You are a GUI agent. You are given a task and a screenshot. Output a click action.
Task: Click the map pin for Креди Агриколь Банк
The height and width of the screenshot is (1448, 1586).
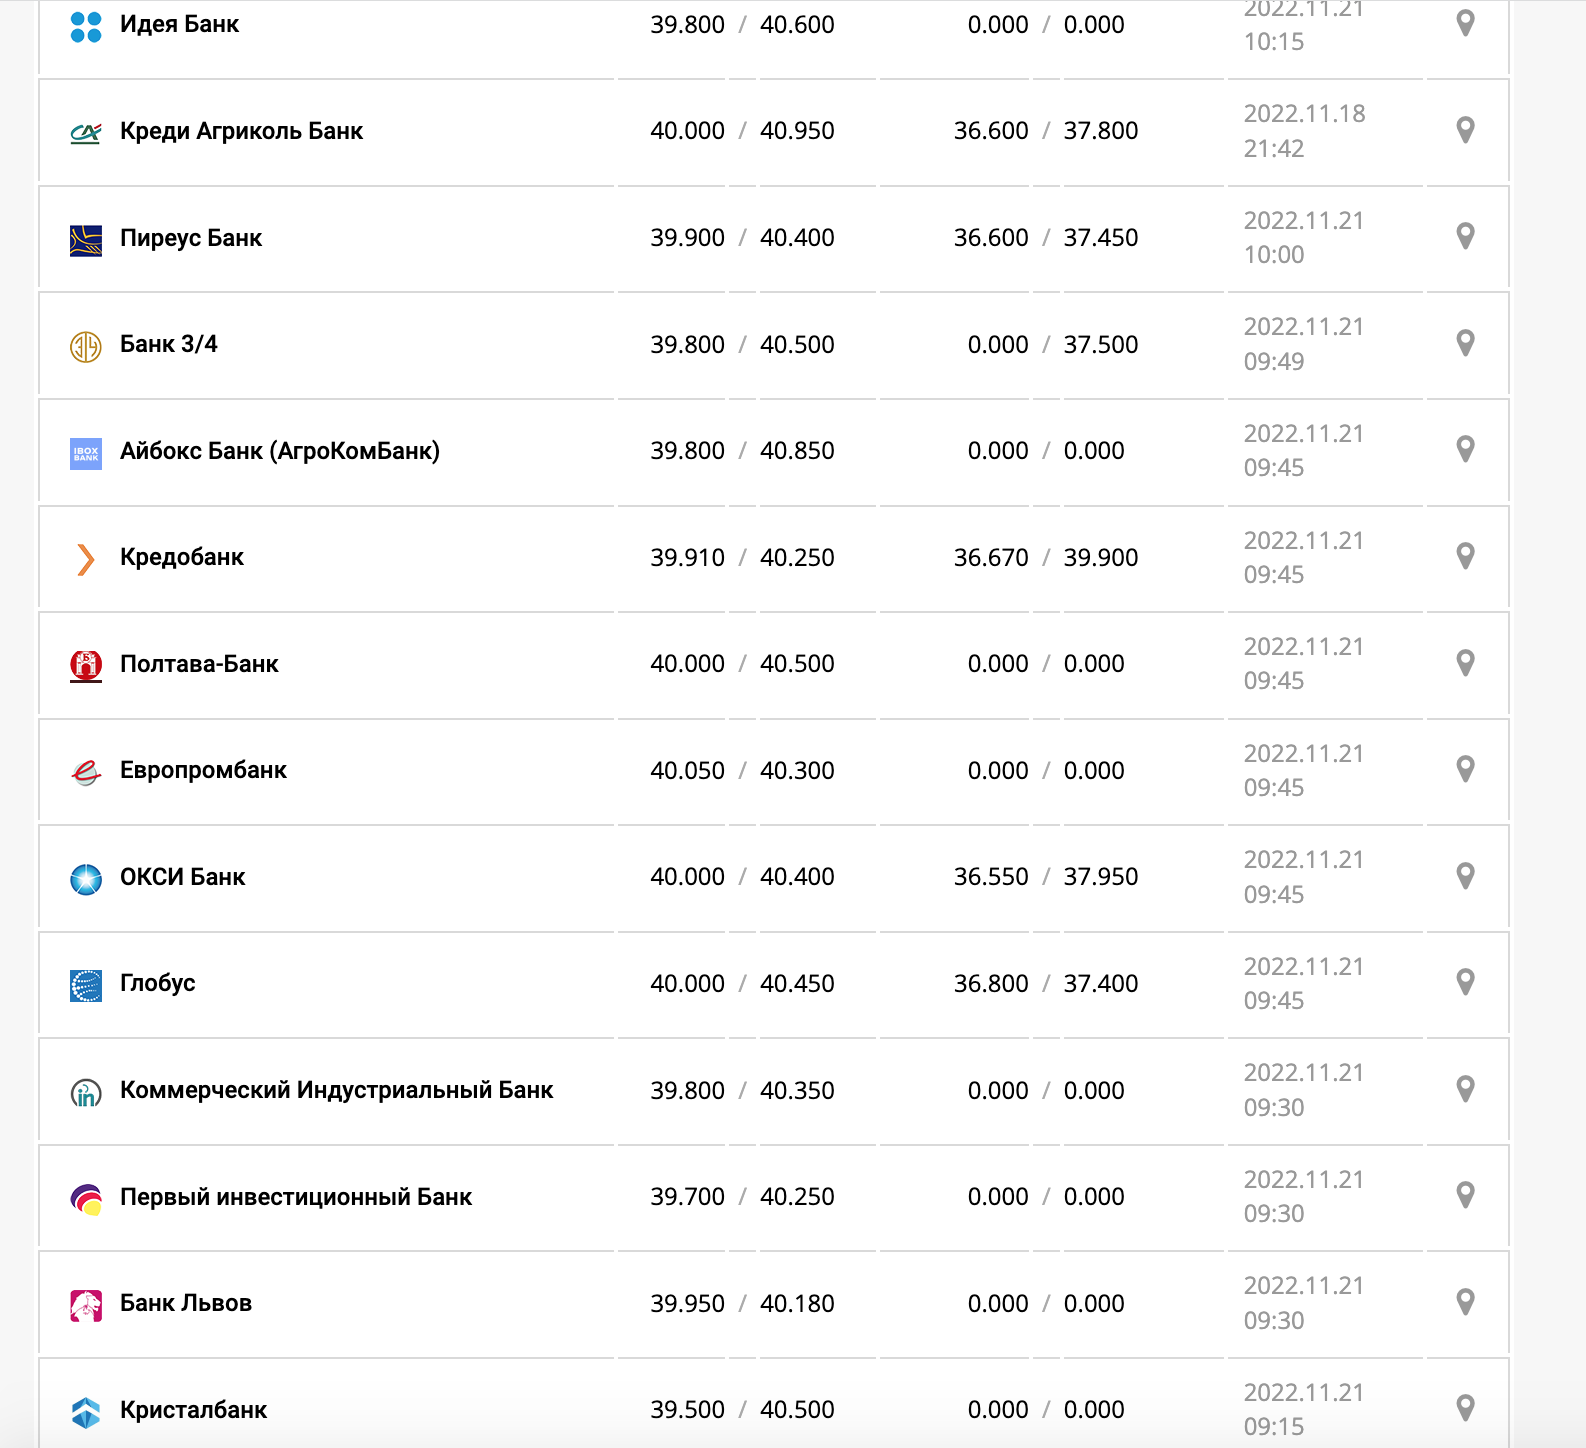click(x=1465, y=130)
